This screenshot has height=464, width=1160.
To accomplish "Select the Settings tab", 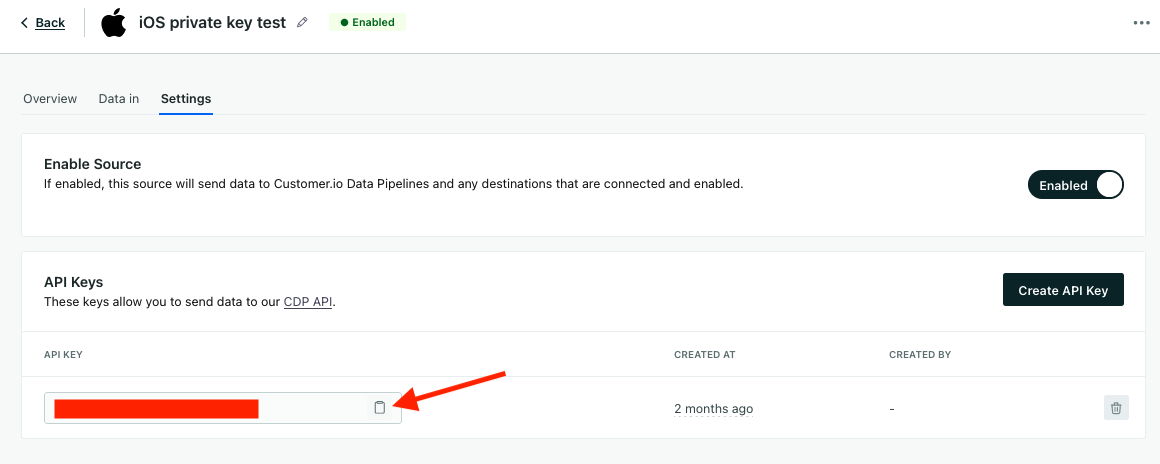I will pos(186,99).
